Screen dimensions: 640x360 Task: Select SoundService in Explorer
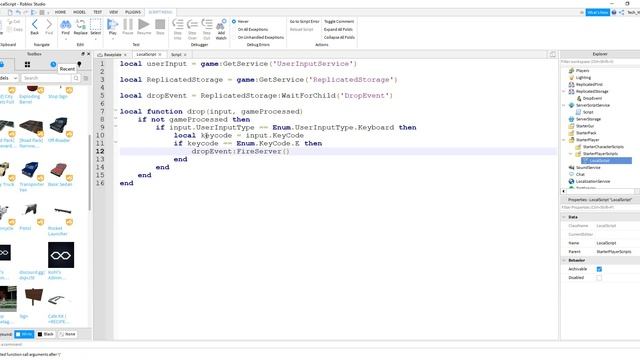pos(588,167)
